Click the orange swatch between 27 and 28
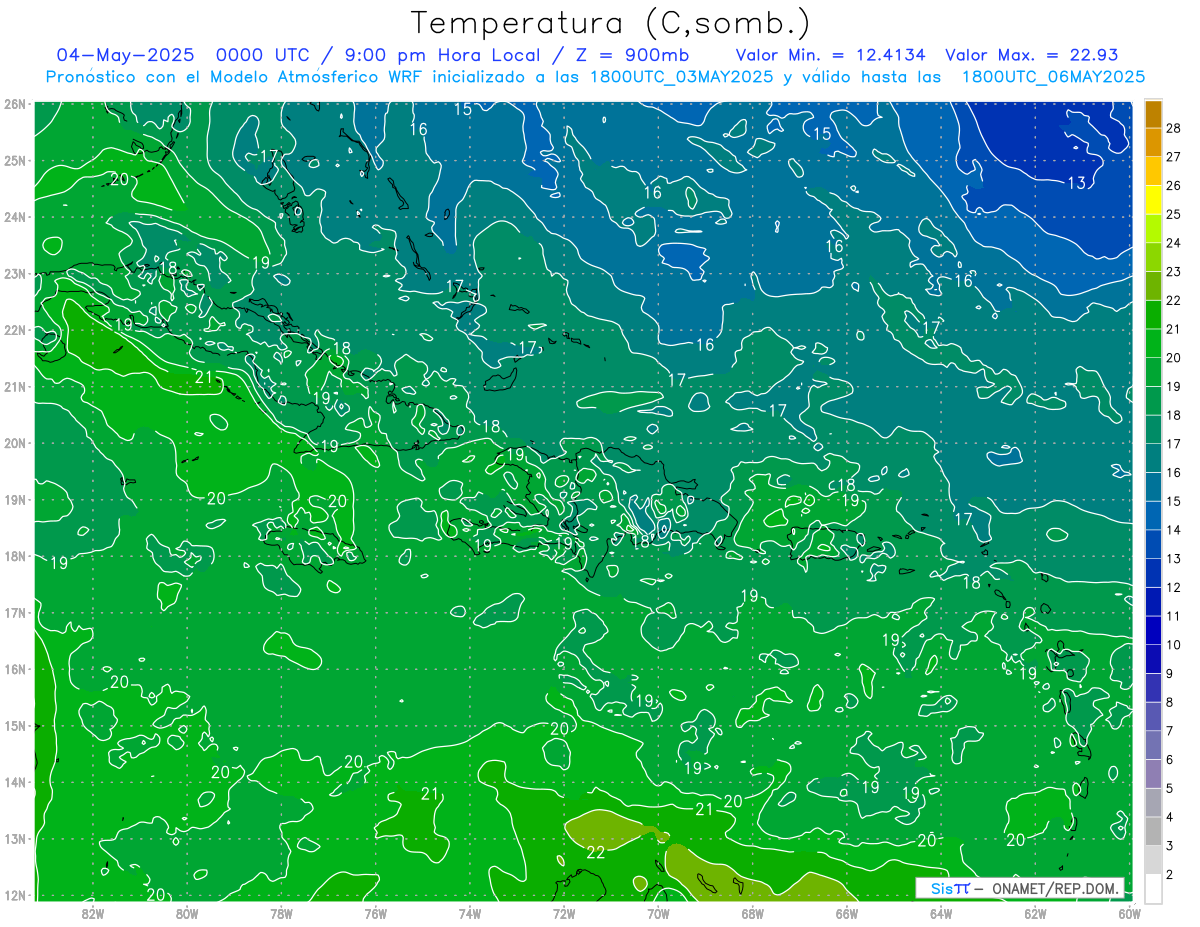The height and width of the screenshot is (927, 1200). 1153,142
